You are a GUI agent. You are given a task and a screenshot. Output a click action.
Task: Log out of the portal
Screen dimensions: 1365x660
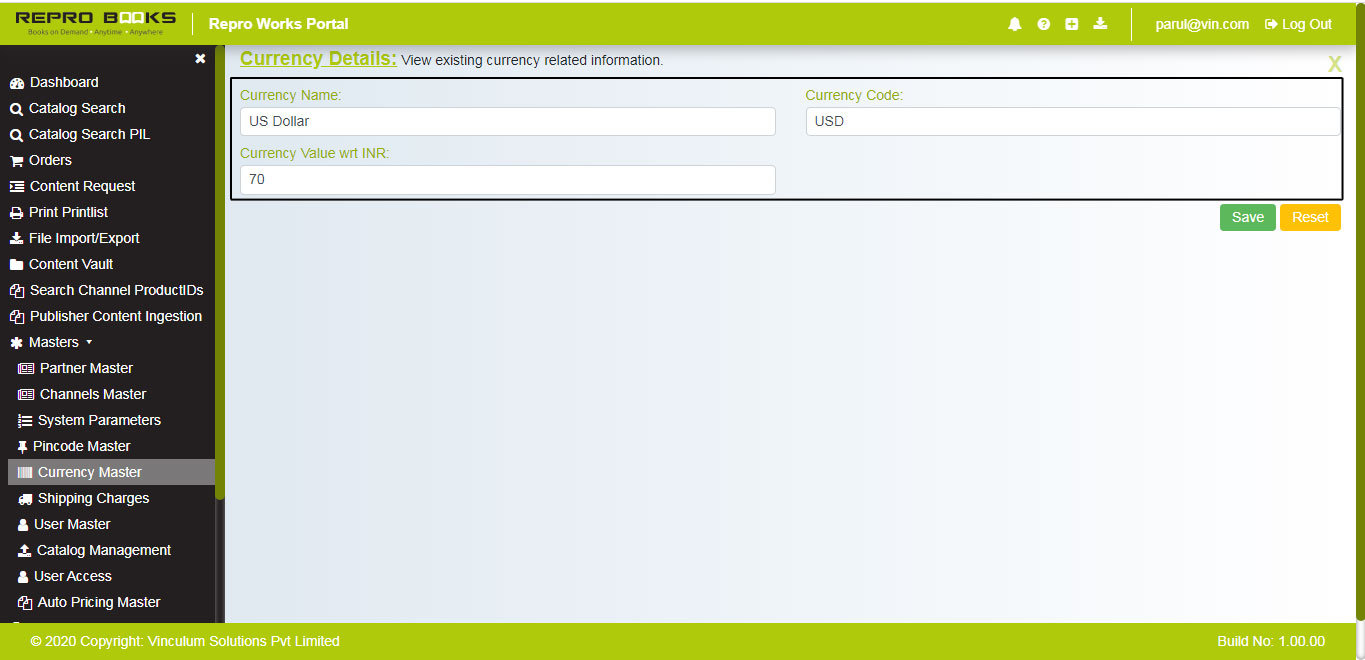[1298, 24]
